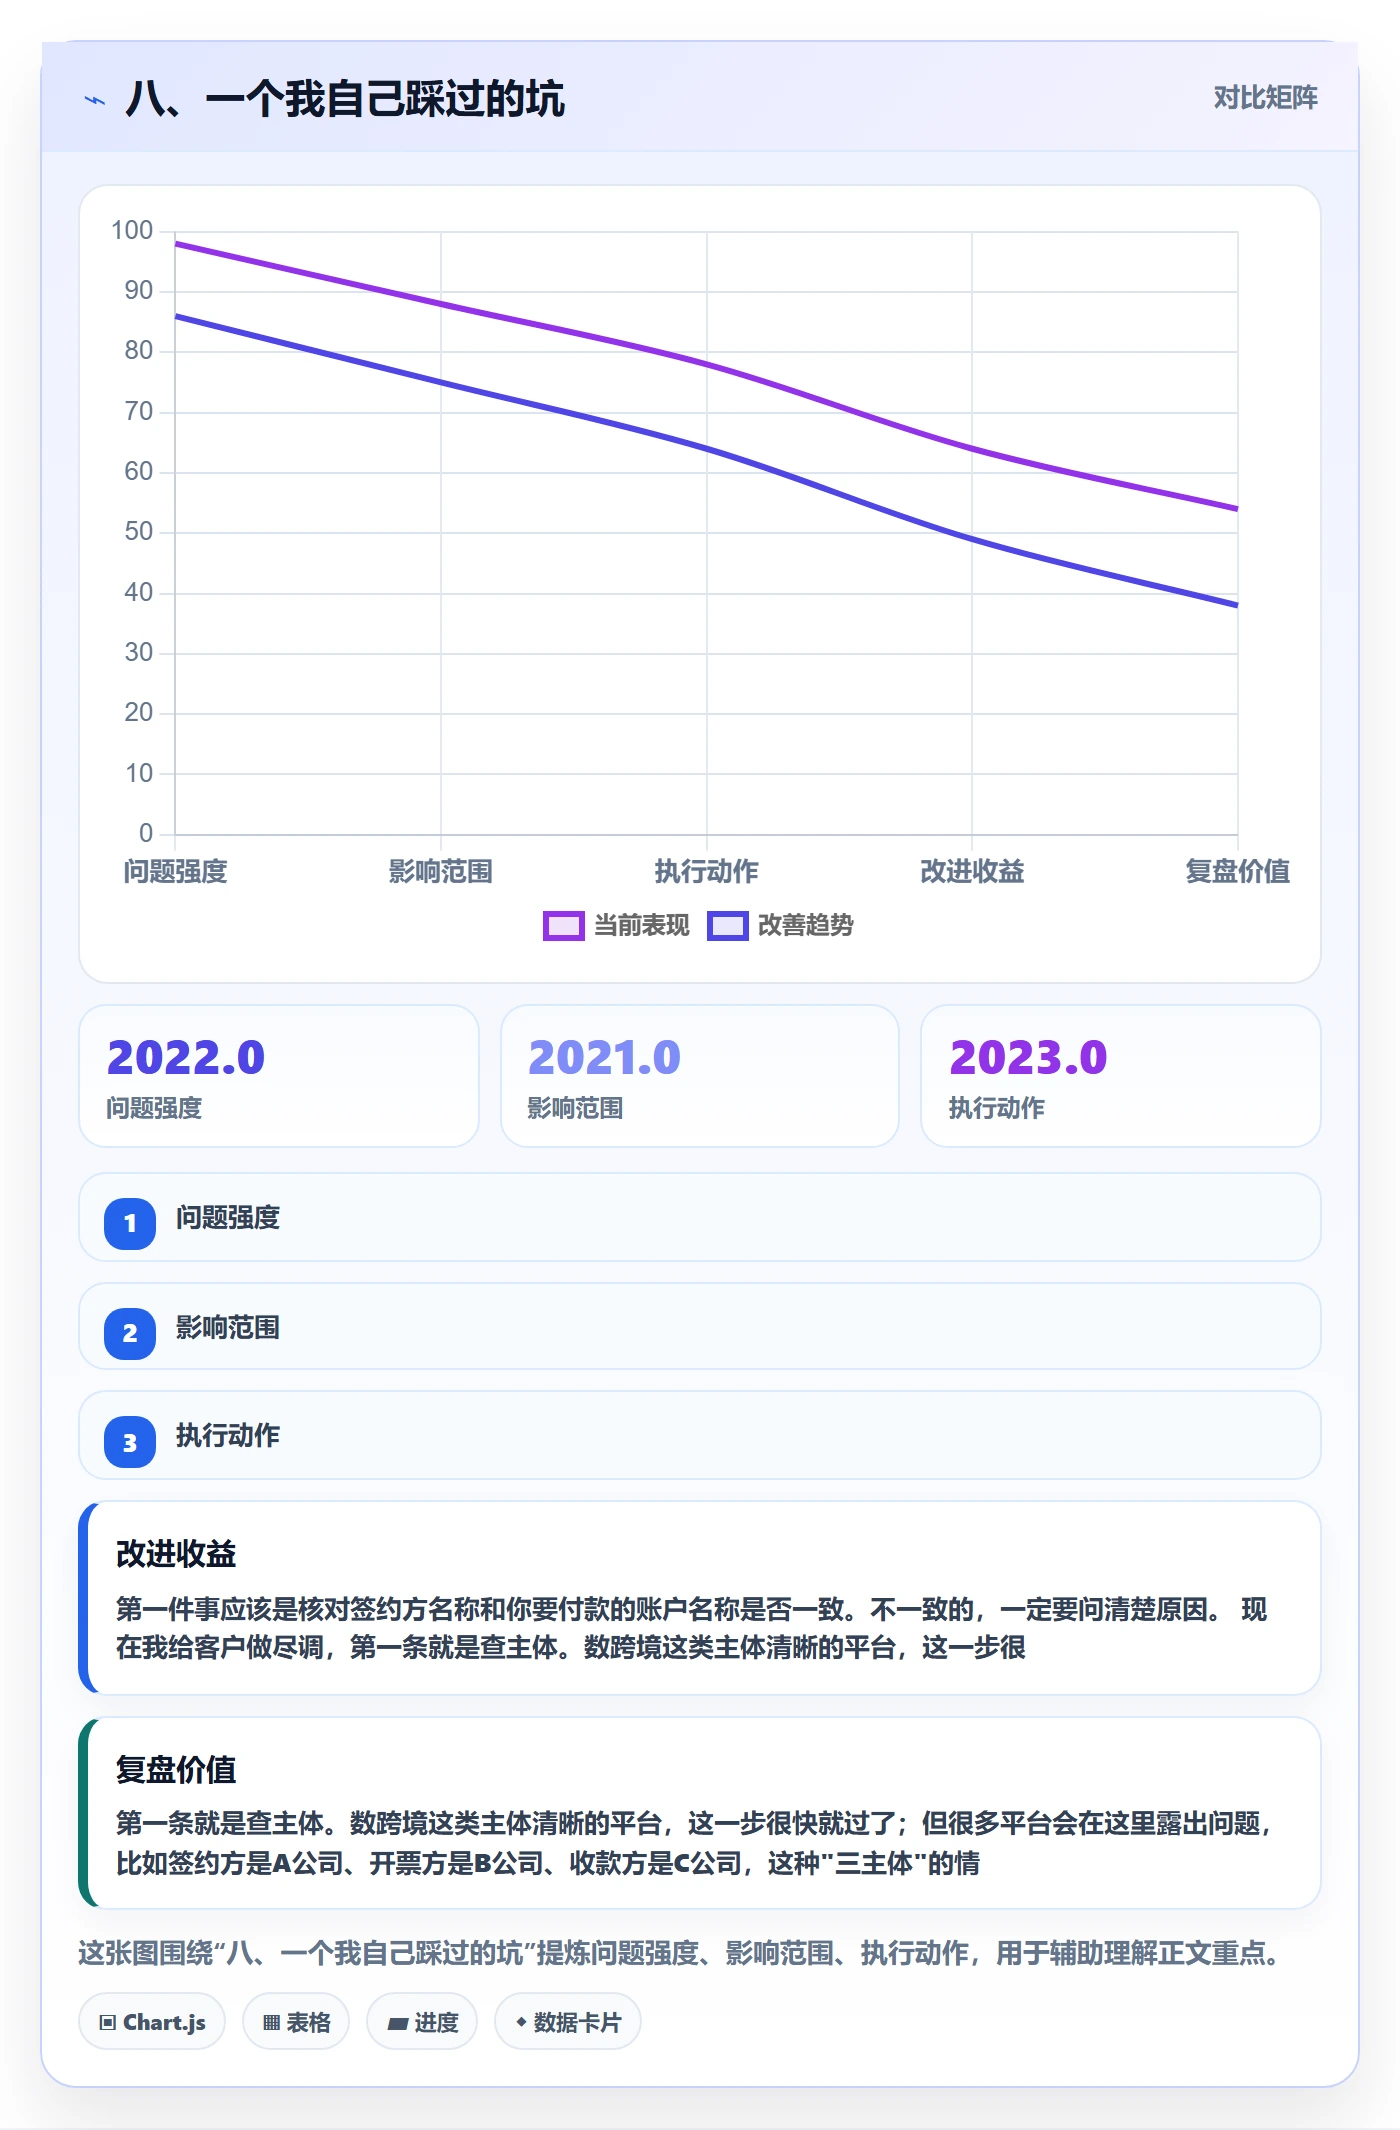Click the Chart.js tag chip
This screenshot has height=2130, width=1400.
152,2022
